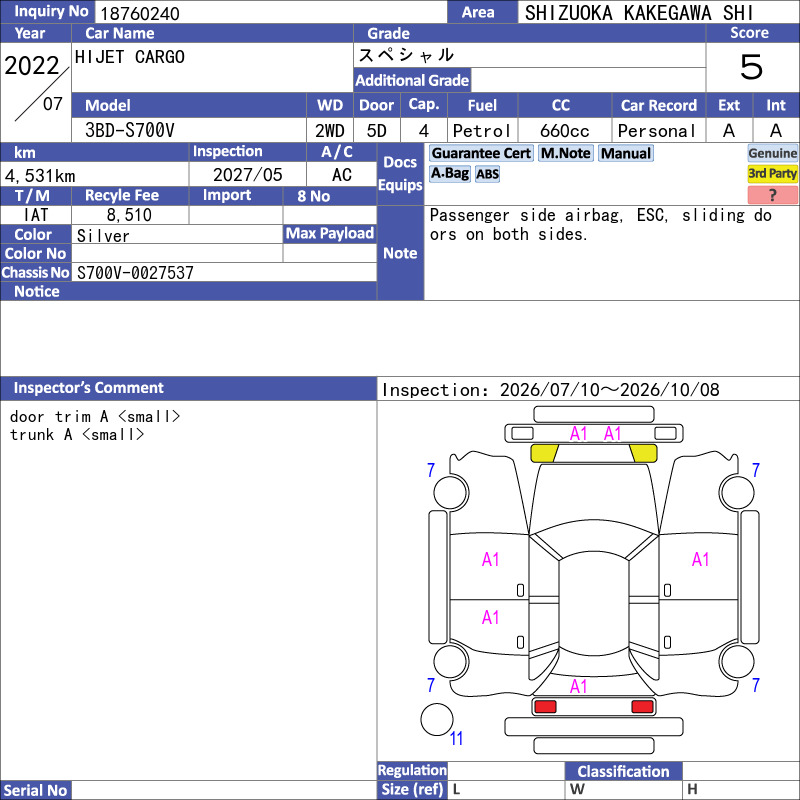The image size is (800, 800).
Task: Click the left yellow headlight marker
Action: 544,453
